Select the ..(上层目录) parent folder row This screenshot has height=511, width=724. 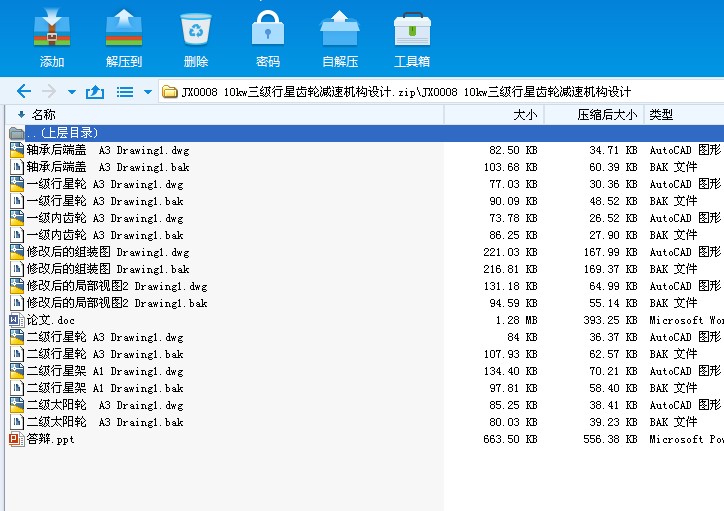[x=365, y=133]
